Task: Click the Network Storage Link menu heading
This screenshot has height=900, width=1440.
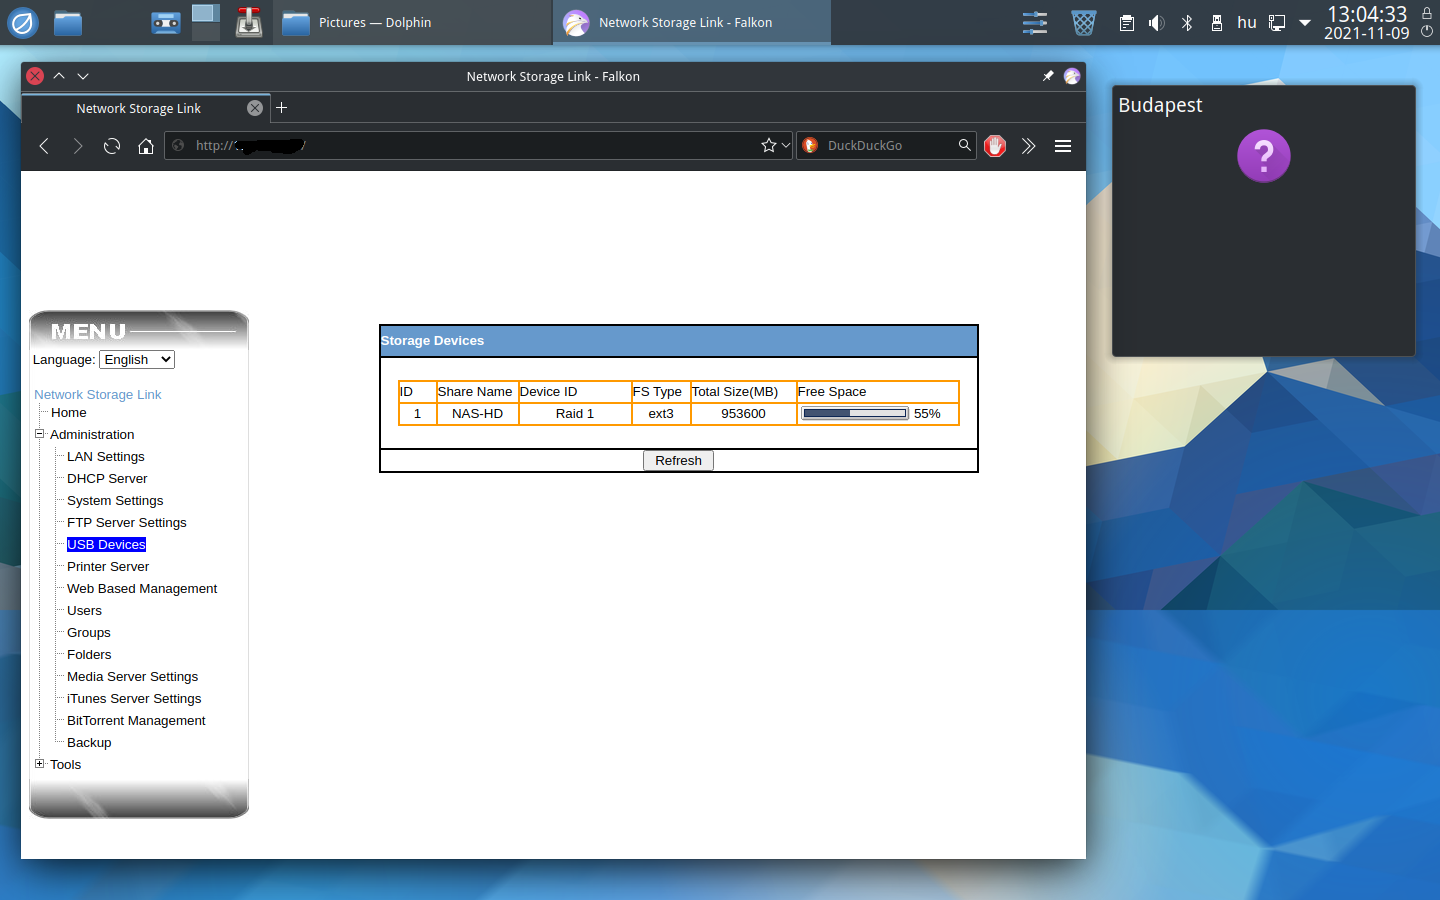Action: click(x=98, y=395)
